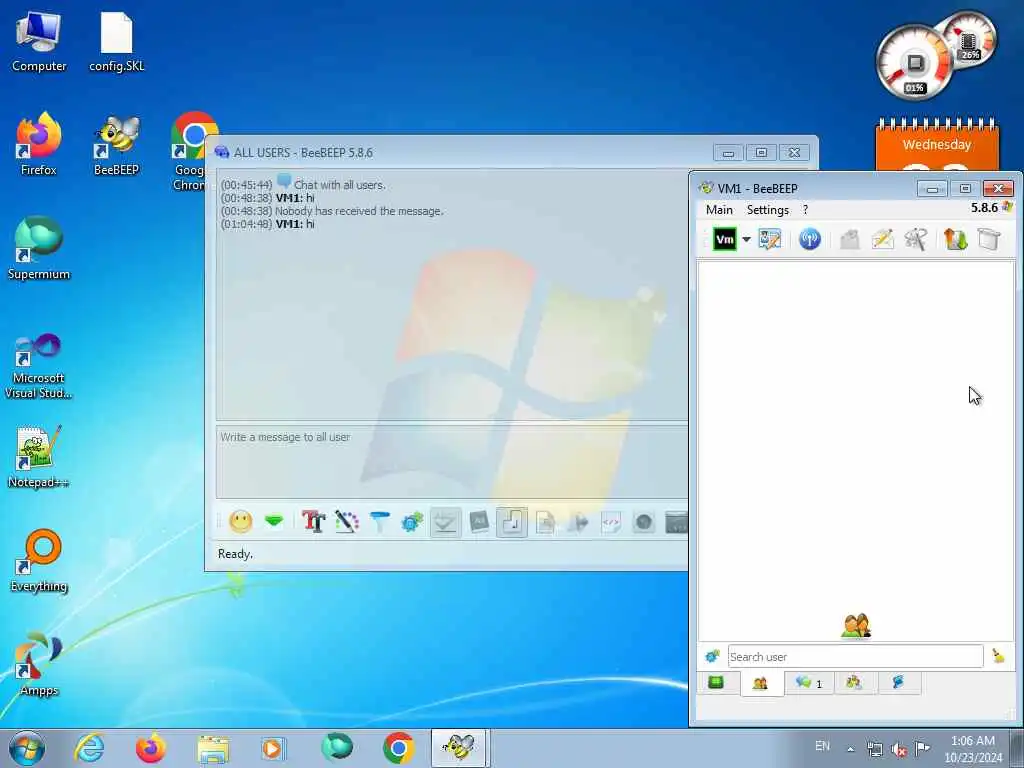Open the edit profile icon in BeeBEEP toolbar
This screenshot has height=768, width=1024.
[770, 239]
